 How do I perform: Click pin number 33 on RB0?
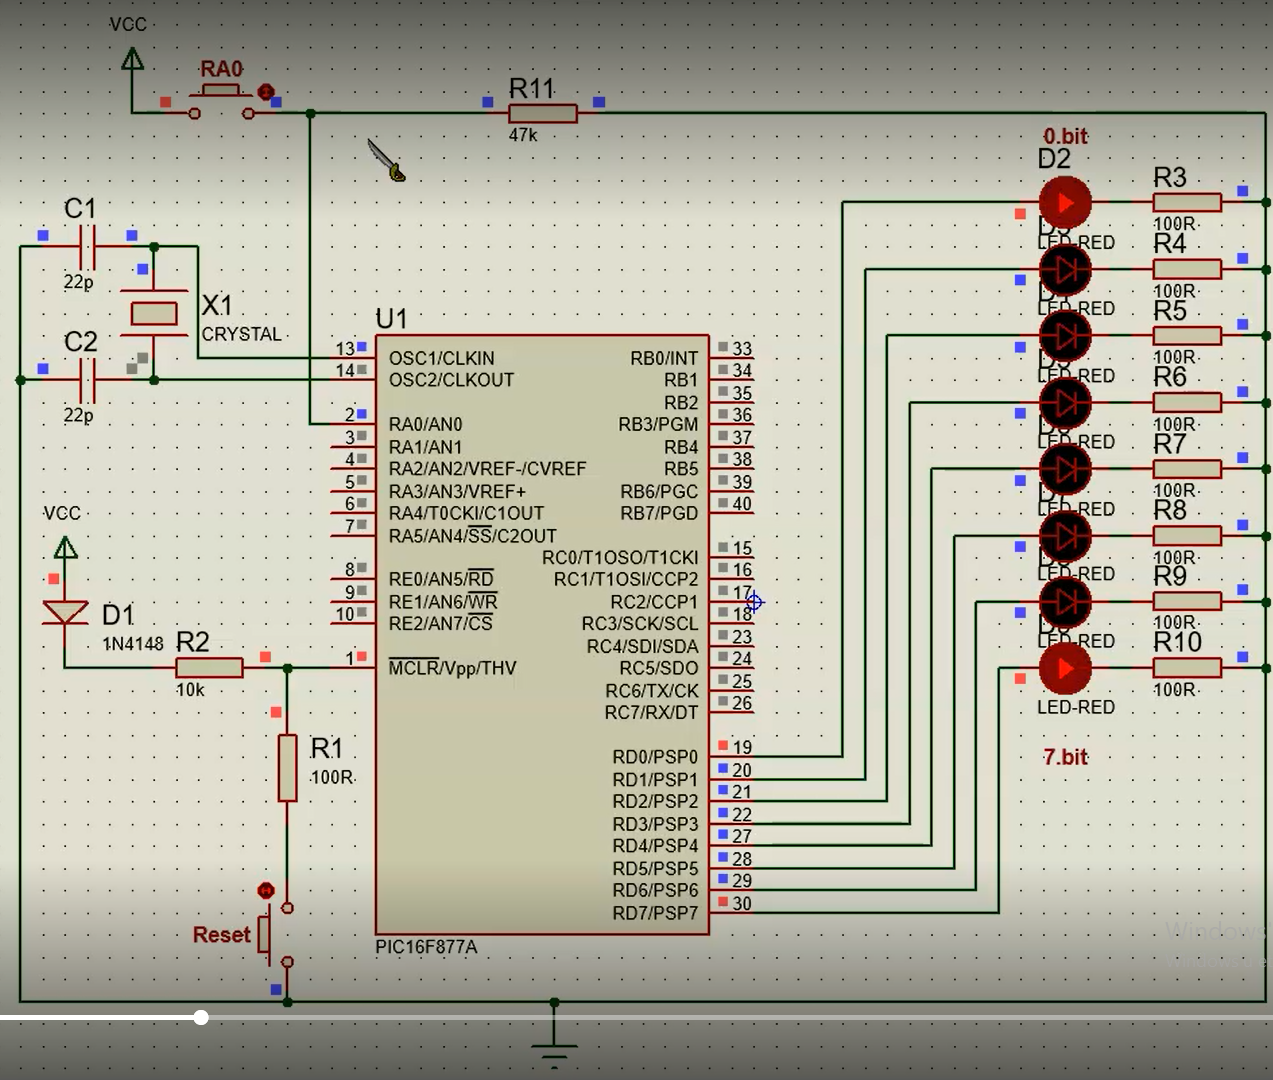point(742,349)
